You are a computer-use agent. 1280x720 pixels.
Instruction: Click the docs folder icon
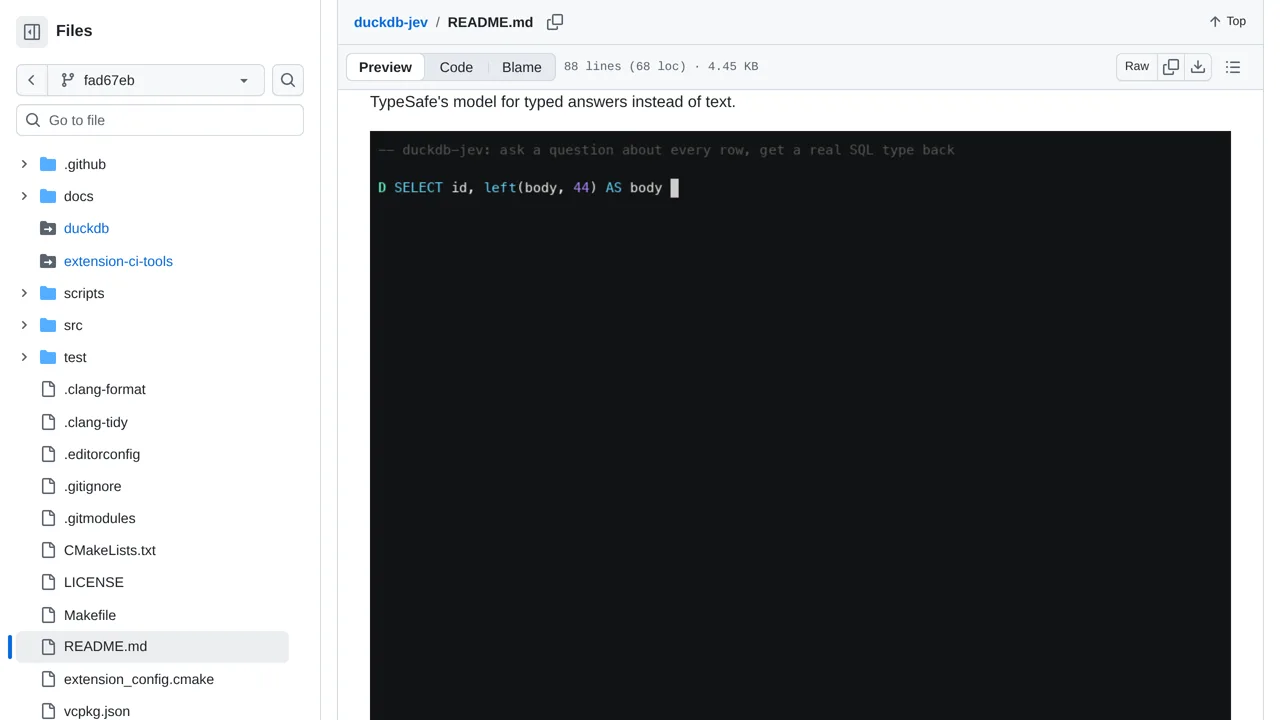[x=48, y=196]
